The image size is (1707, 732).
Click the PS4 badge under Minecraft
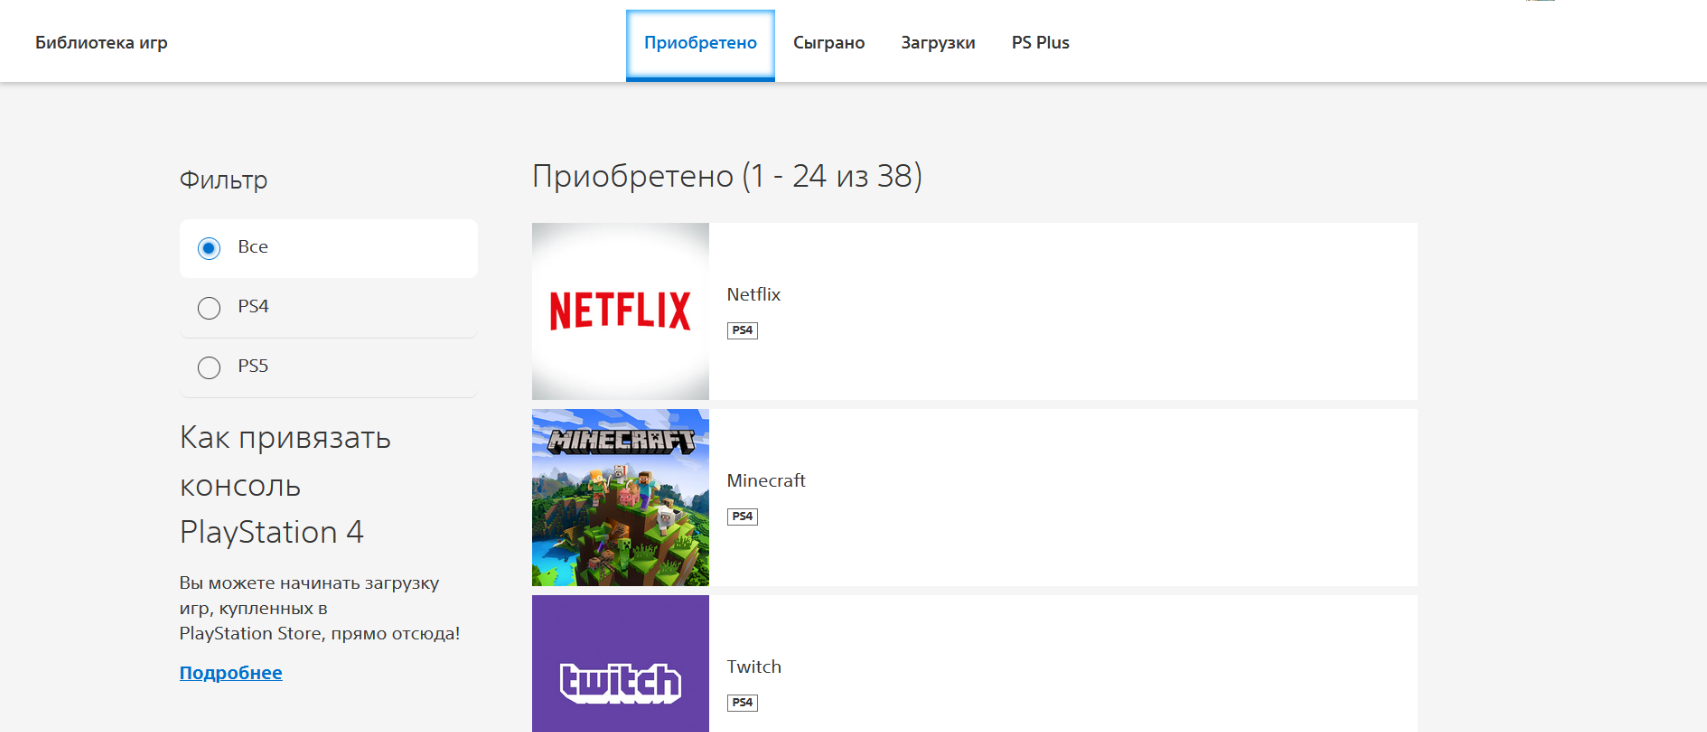(x=742, y=517)
